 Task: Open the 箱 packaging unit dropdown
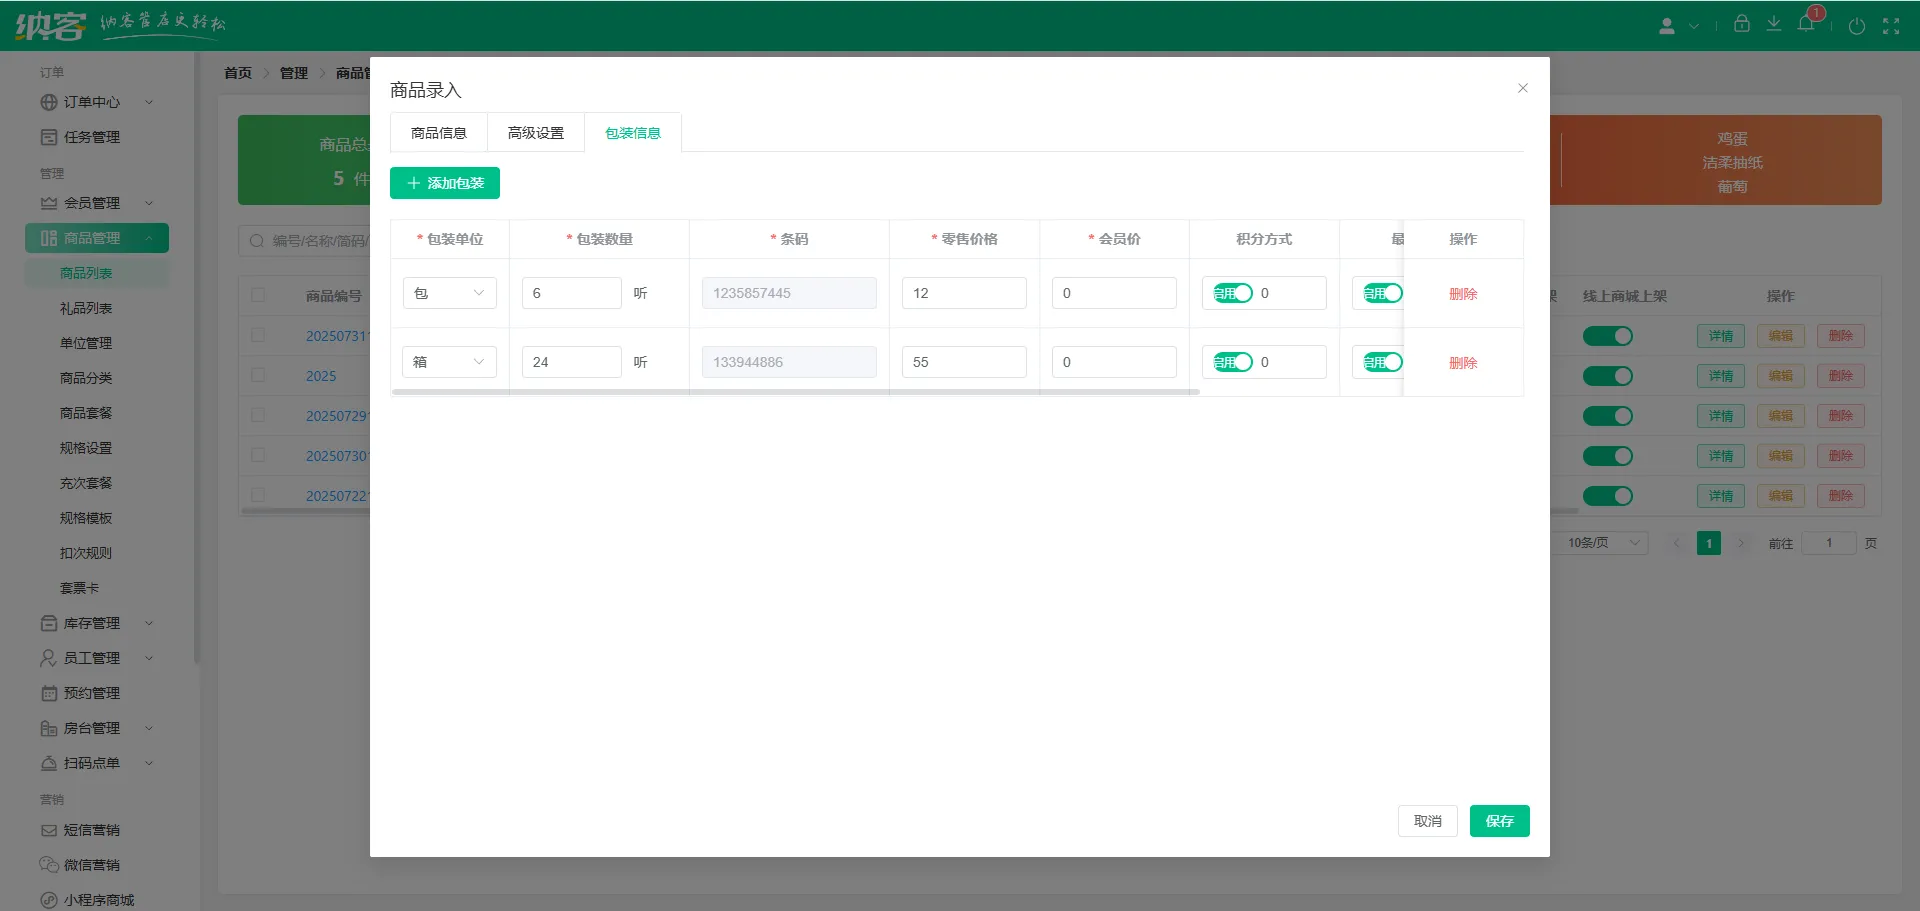[x=449, y=362]
